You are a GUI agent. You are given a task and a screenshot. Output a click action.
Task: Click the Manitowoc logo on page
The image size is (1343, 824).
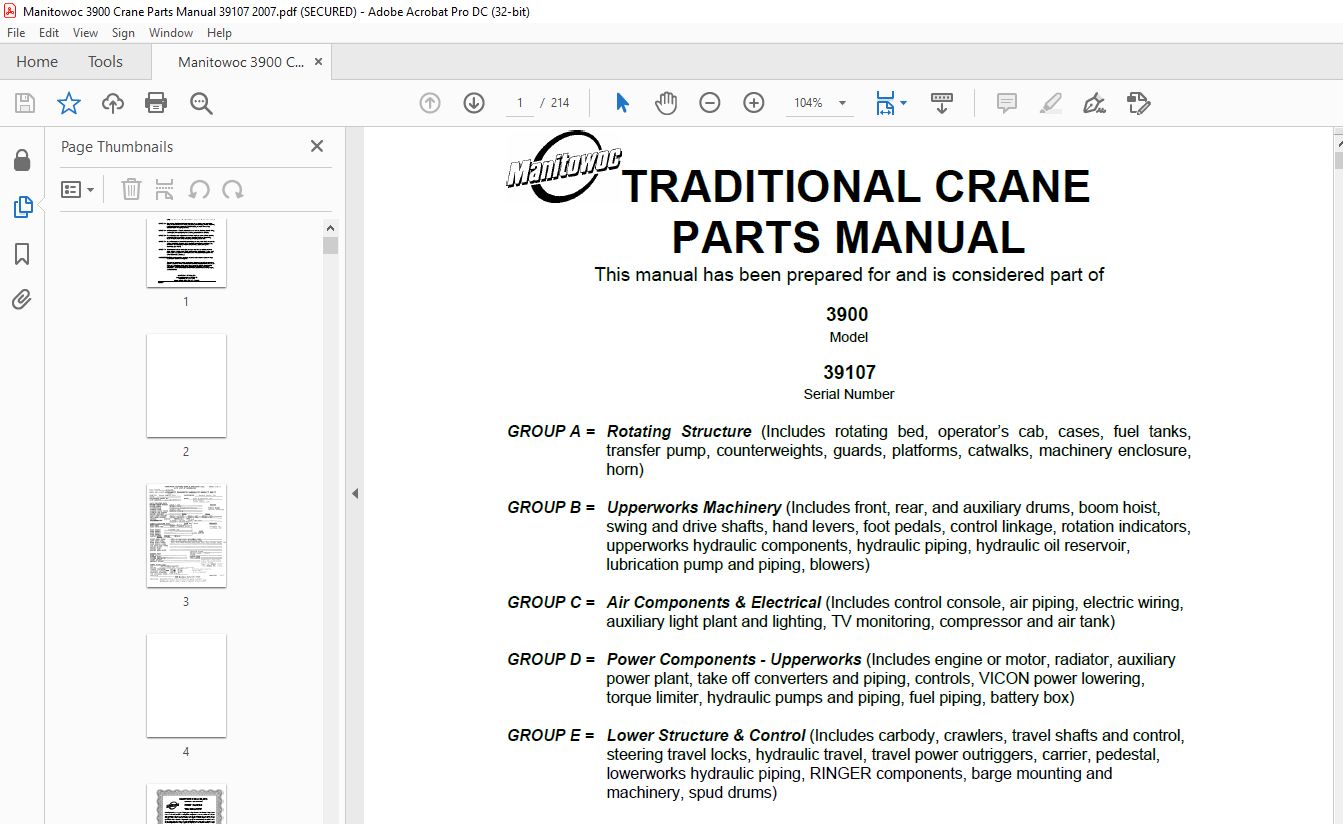(x=564, y=166)
